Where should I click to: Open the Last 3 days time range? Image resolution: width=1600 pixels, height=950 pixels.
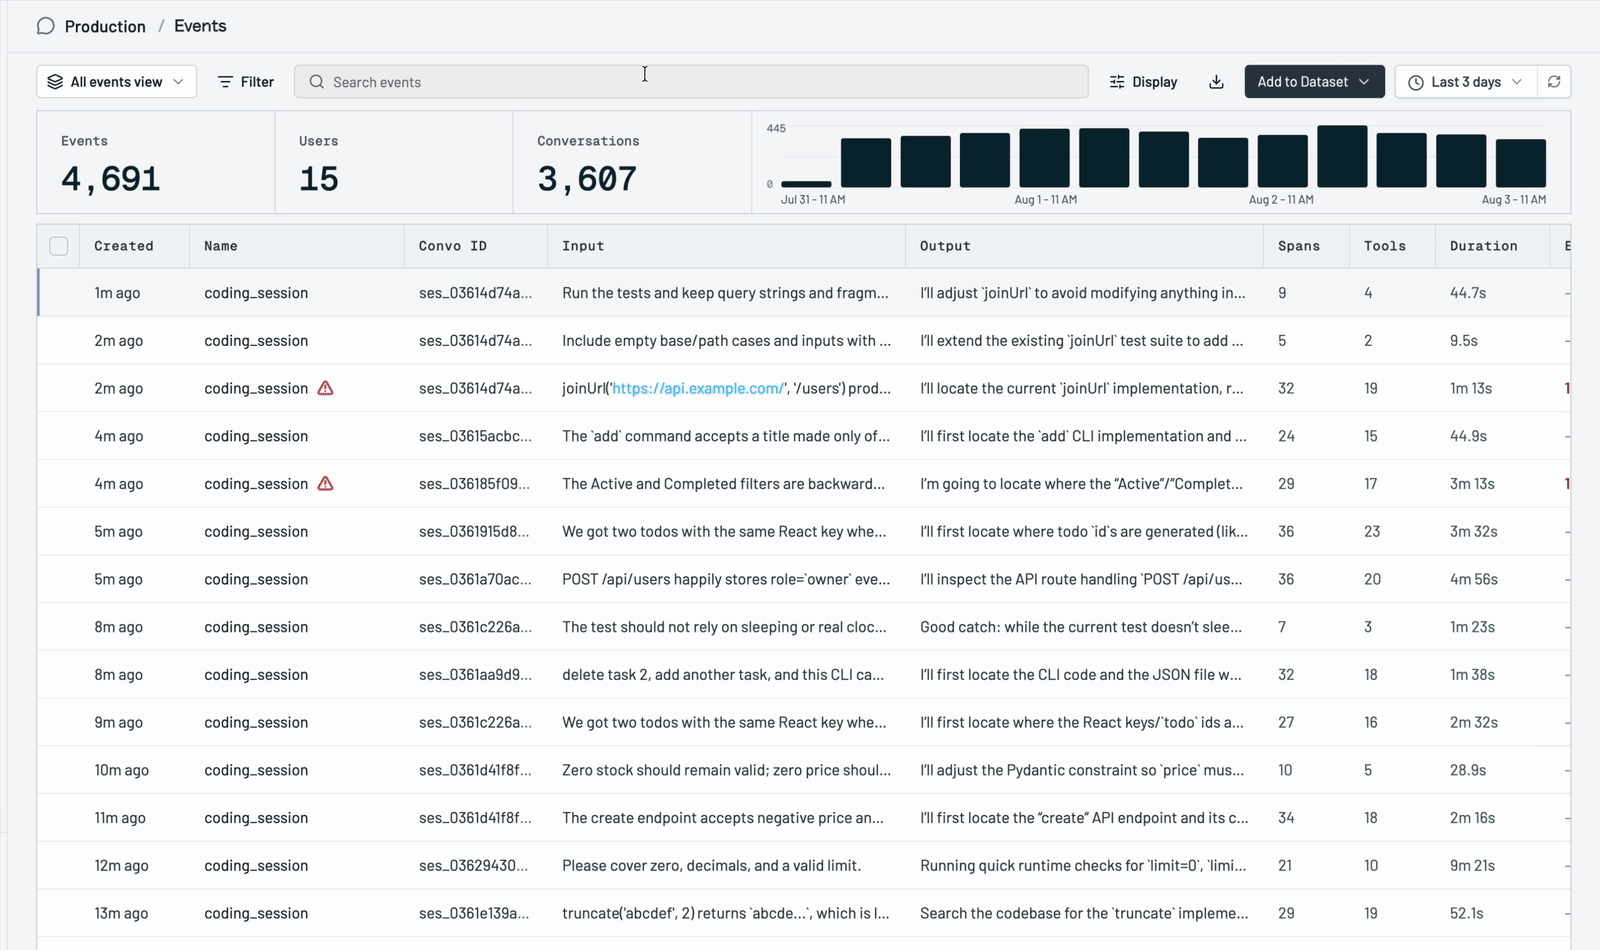tap(1465, 82)
